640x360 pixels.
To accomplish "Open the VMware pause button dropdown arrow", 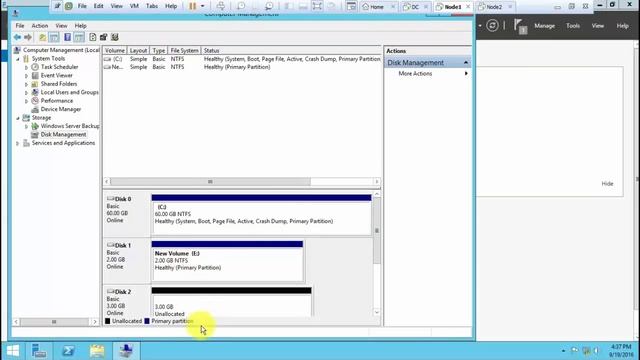I will click(x=202, y=6).
